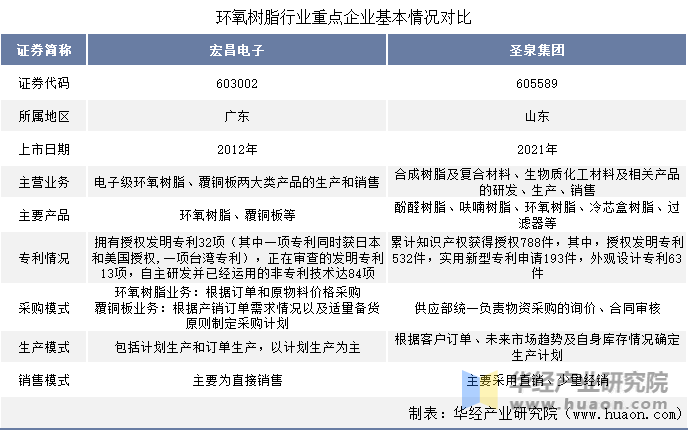Select the cell starting 累计知识产权获得授权788件

click(x=537, y=257)
